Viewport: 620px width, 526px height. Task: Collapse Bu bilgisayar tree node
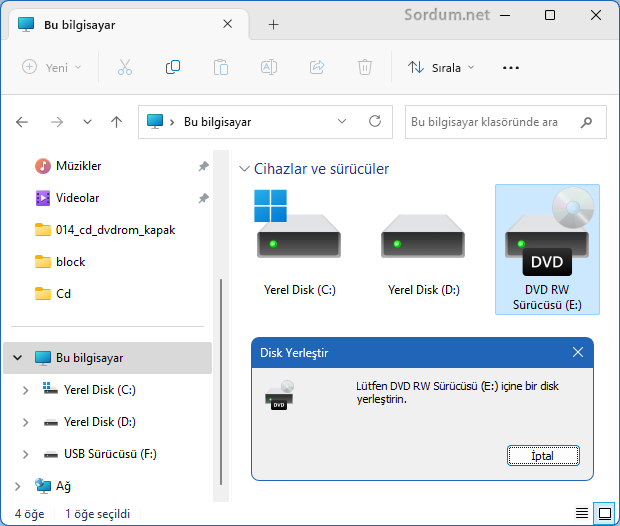(x=17, y=358)
